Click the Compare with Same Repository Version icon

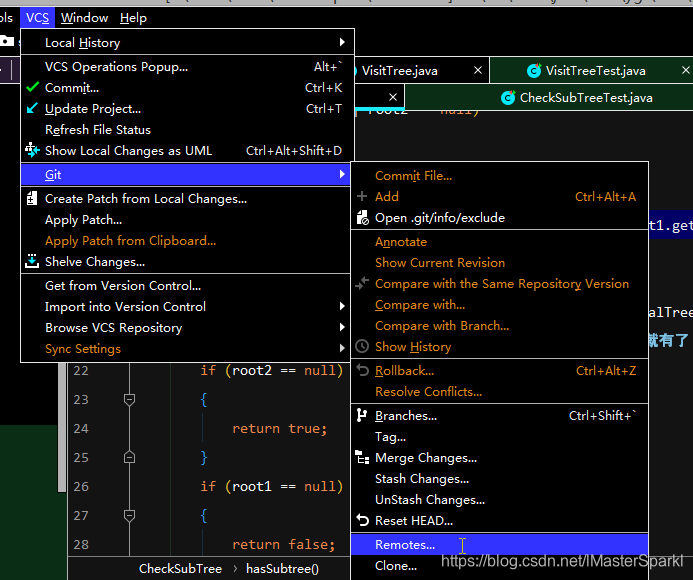pos(362,283)
